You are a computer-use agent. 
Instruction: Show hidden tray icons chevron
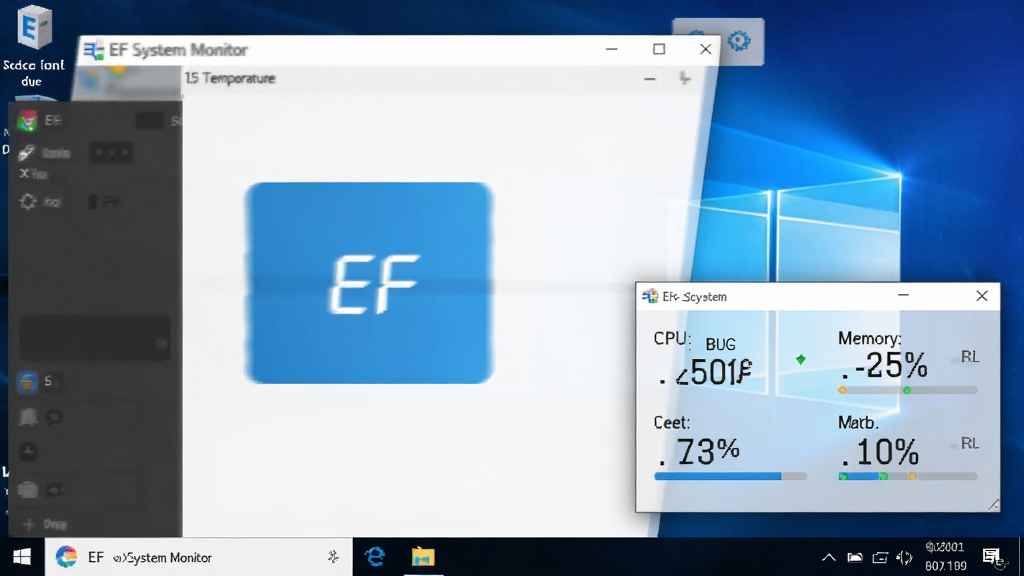coord(829,558)
